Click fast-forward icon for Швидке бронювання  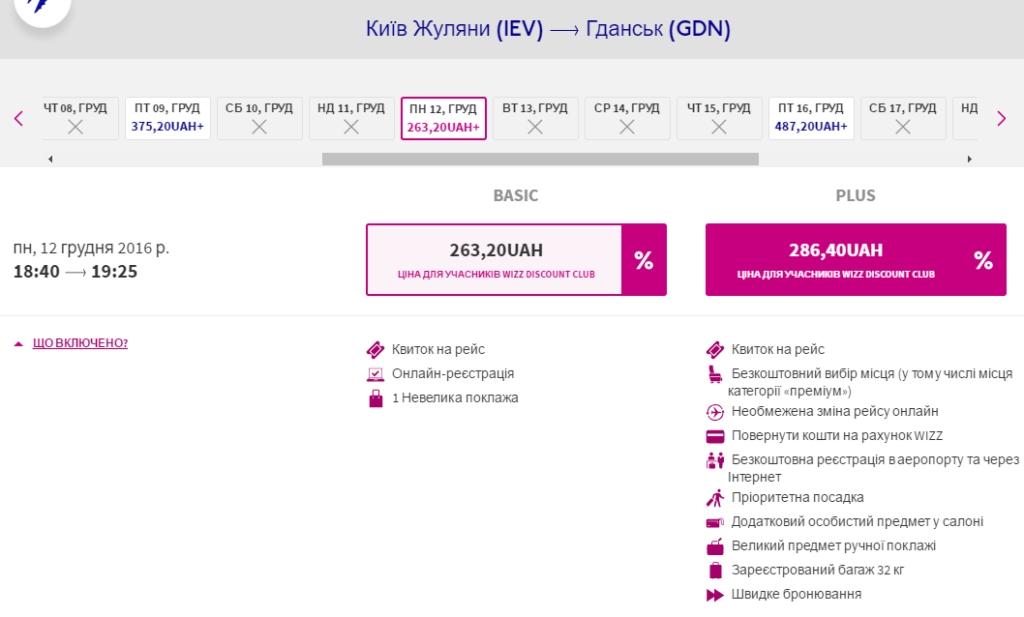pos(715,595)
